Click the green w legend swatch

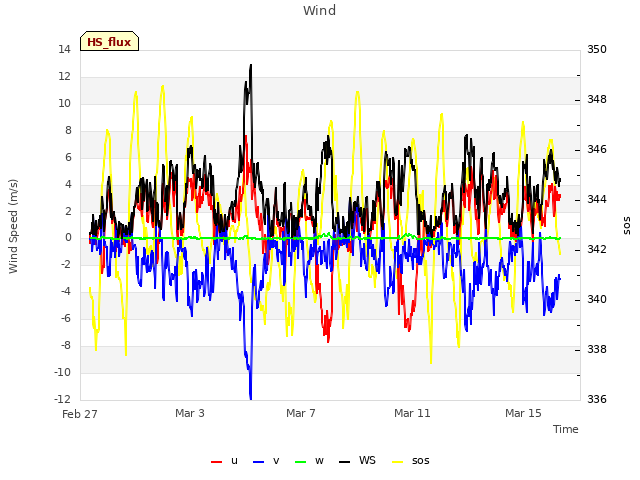click(x=300, y=462)
